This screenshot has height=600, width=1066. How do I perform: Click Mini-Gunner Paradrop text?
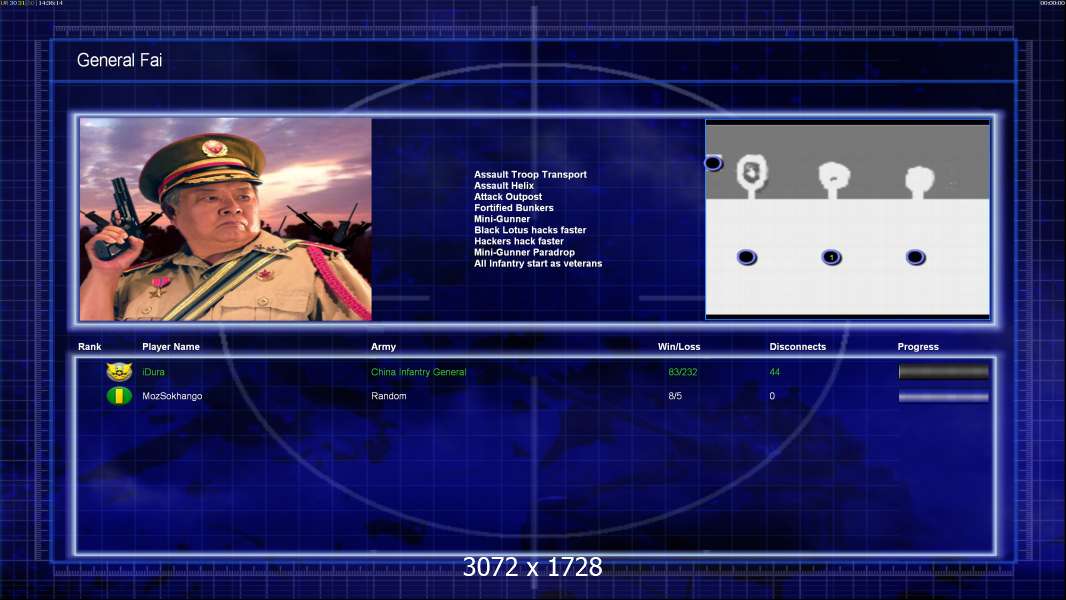pyautogui.click(x=524, y=252)
